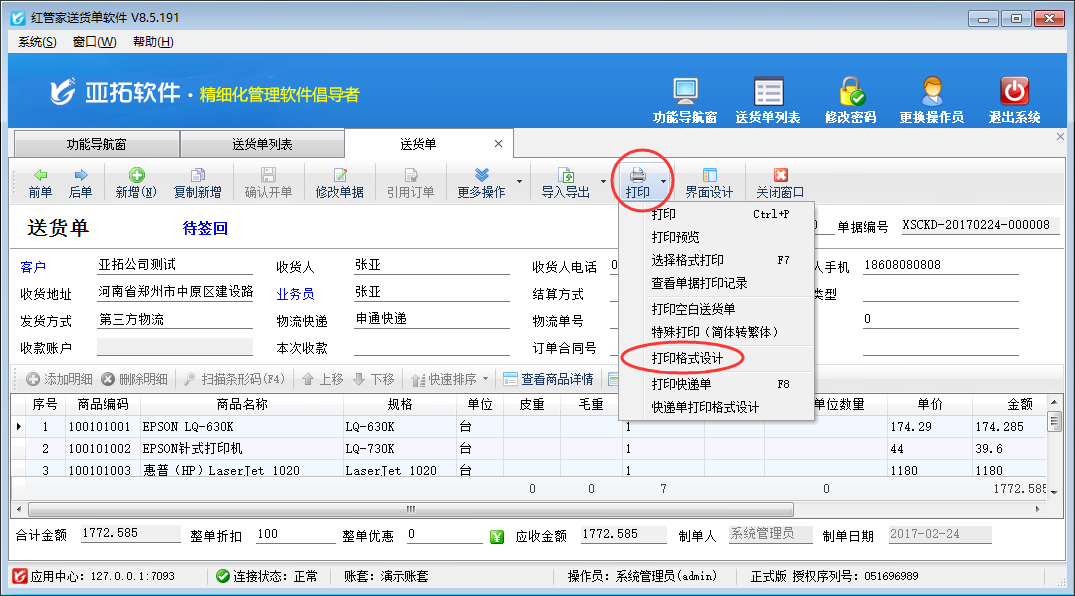Click the red 退出系统 power icon

(x=1014, y=92)
